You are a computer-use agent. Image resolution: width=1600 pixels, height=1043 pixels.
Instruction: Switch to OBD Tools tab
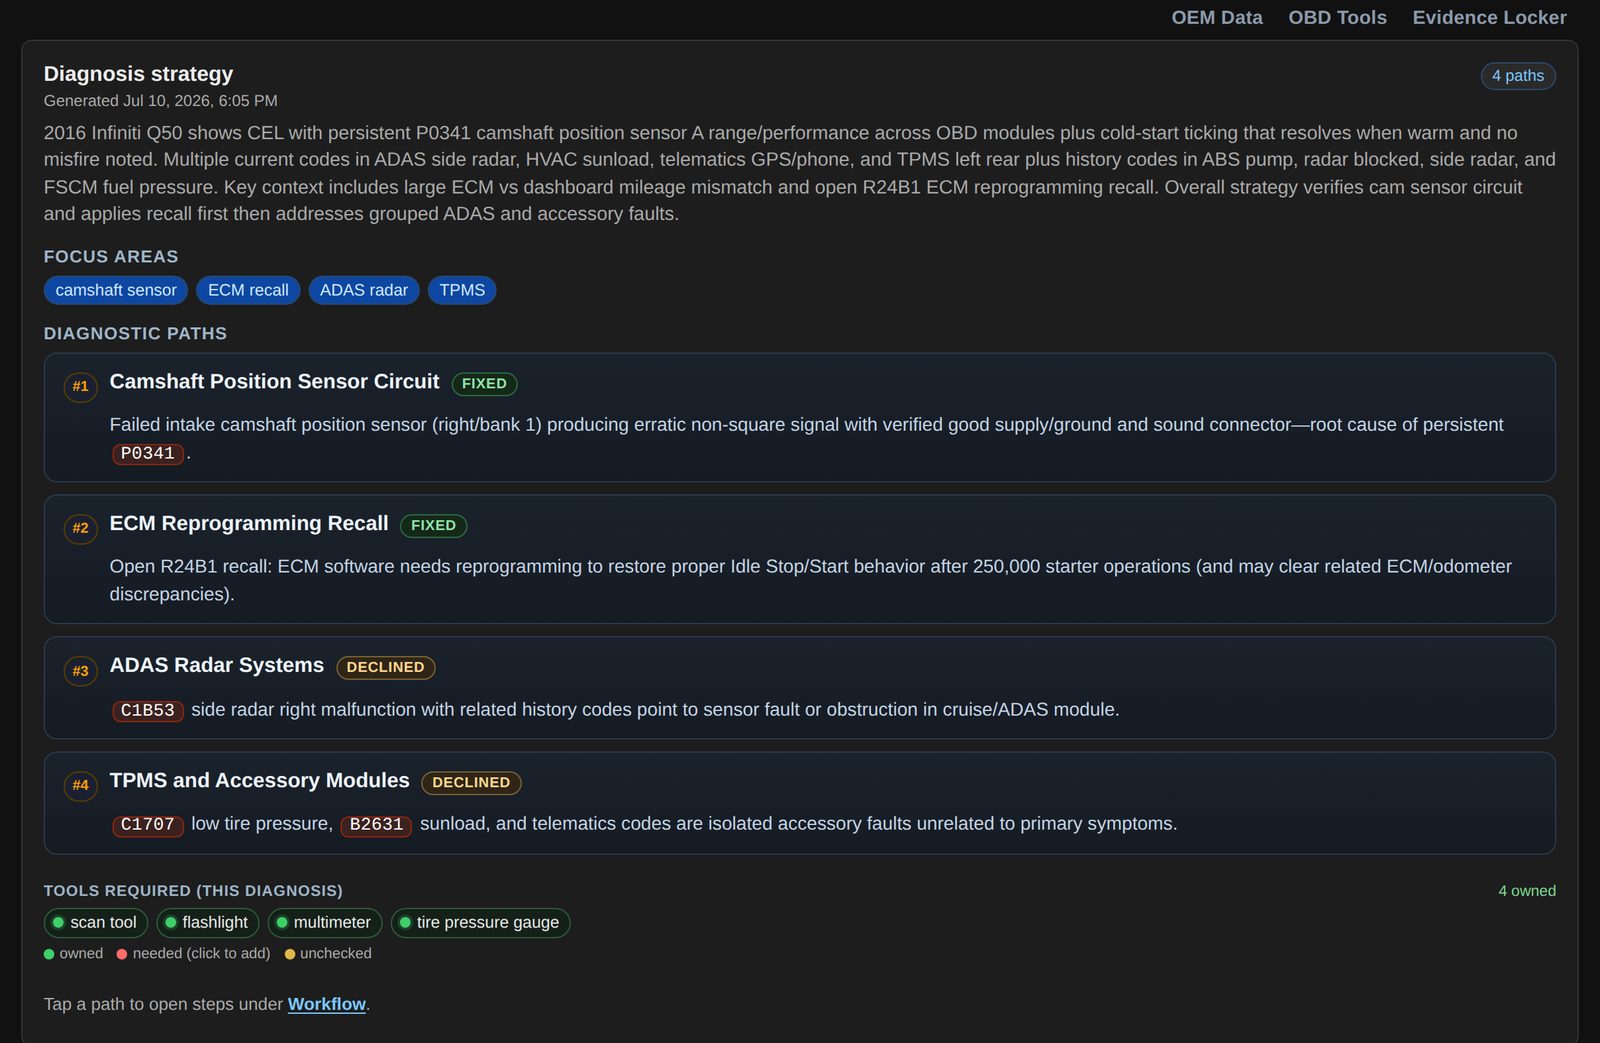tap(1337, 17)
